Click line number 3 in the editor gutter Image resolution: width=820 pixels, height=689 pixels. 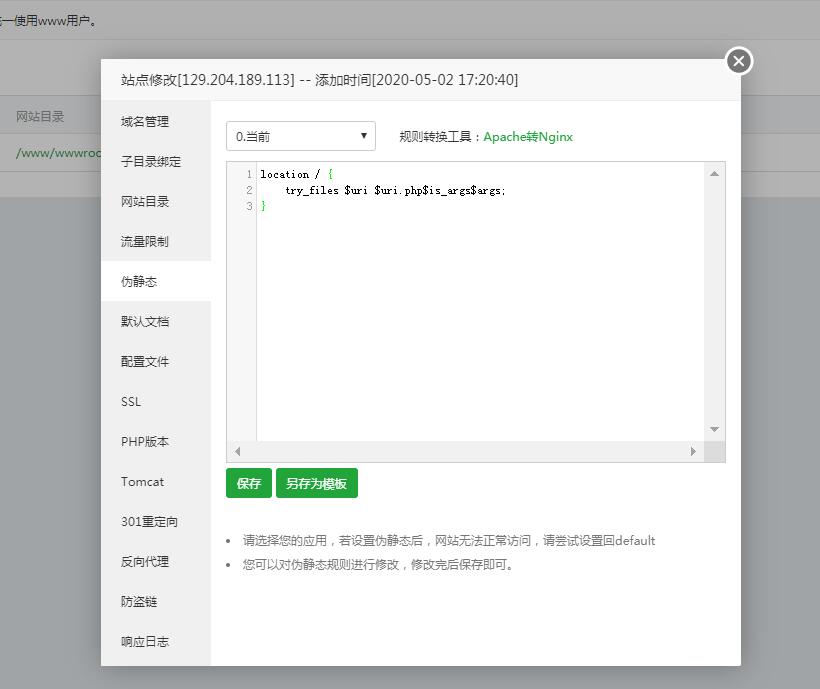pyautogui.click(x=249, y=206)
